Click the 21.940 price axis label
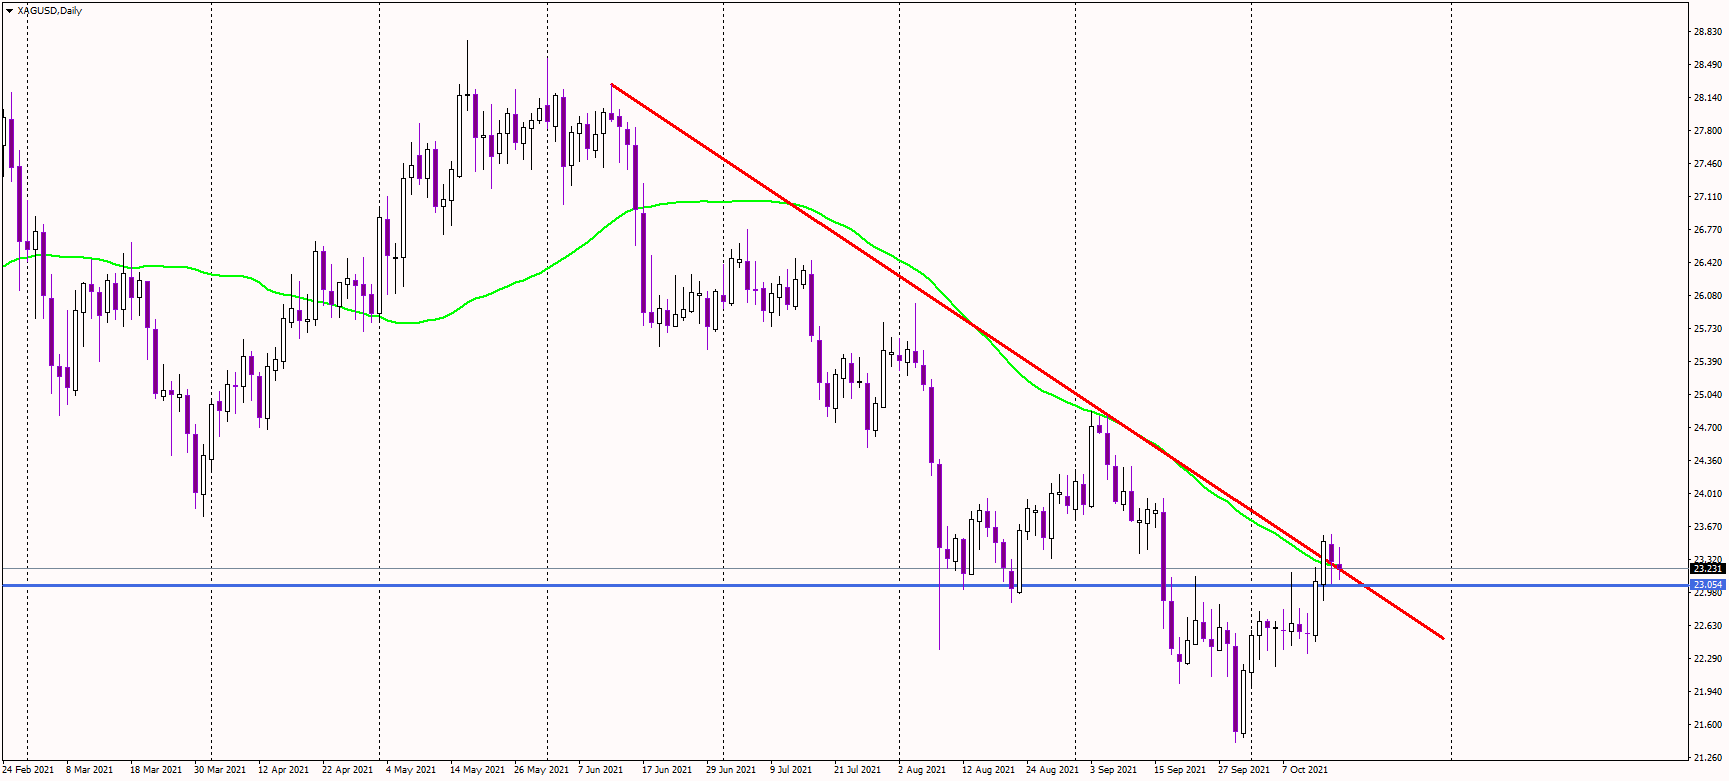This screenshot has height=781, width=1729. (1707, 692)
